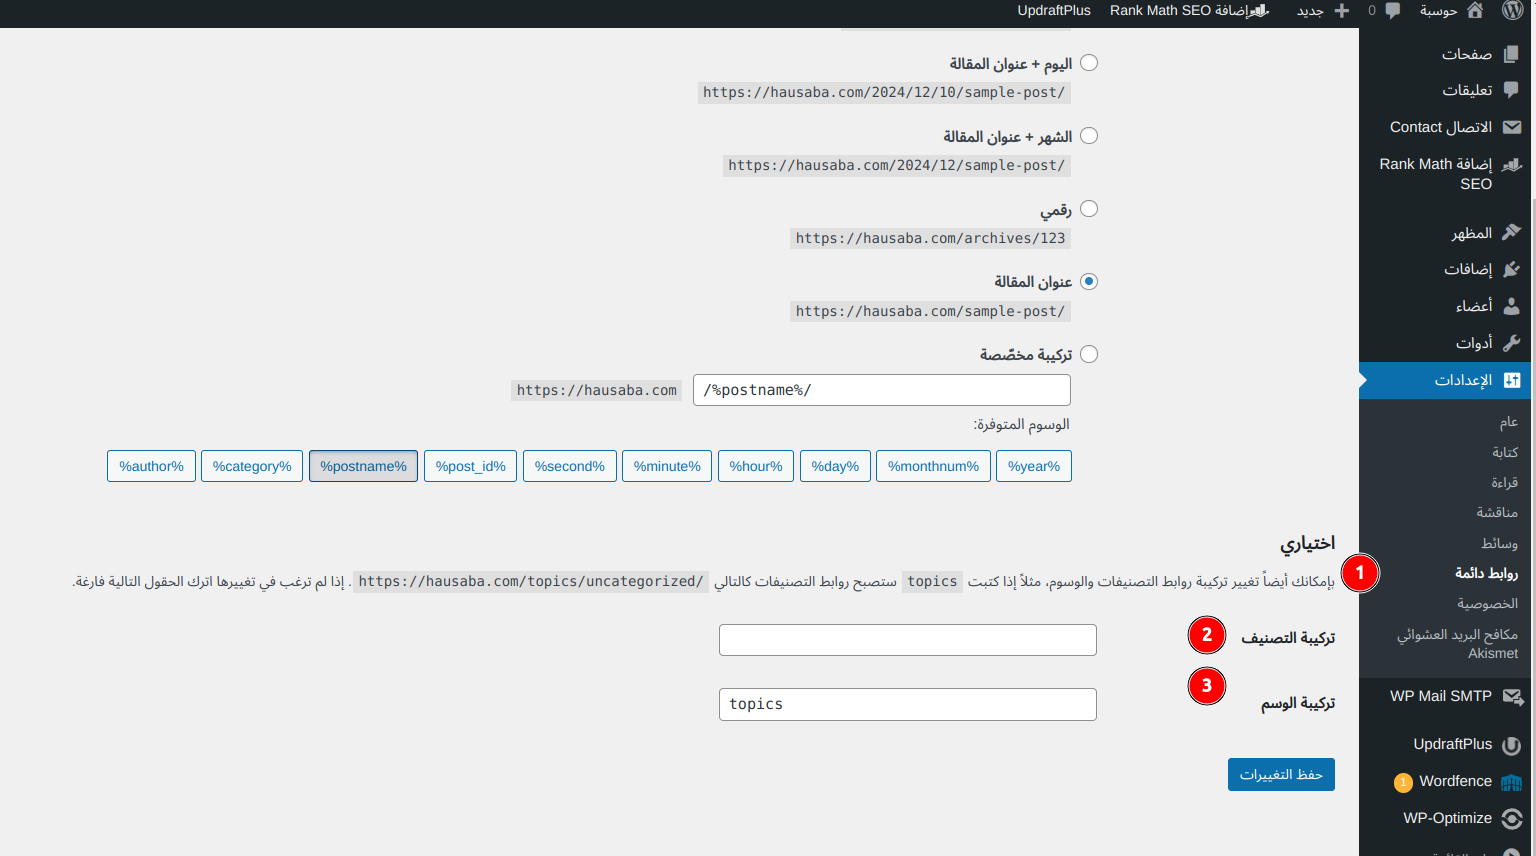Open WP-Optimize icon in sidebar

[1511, 819]
